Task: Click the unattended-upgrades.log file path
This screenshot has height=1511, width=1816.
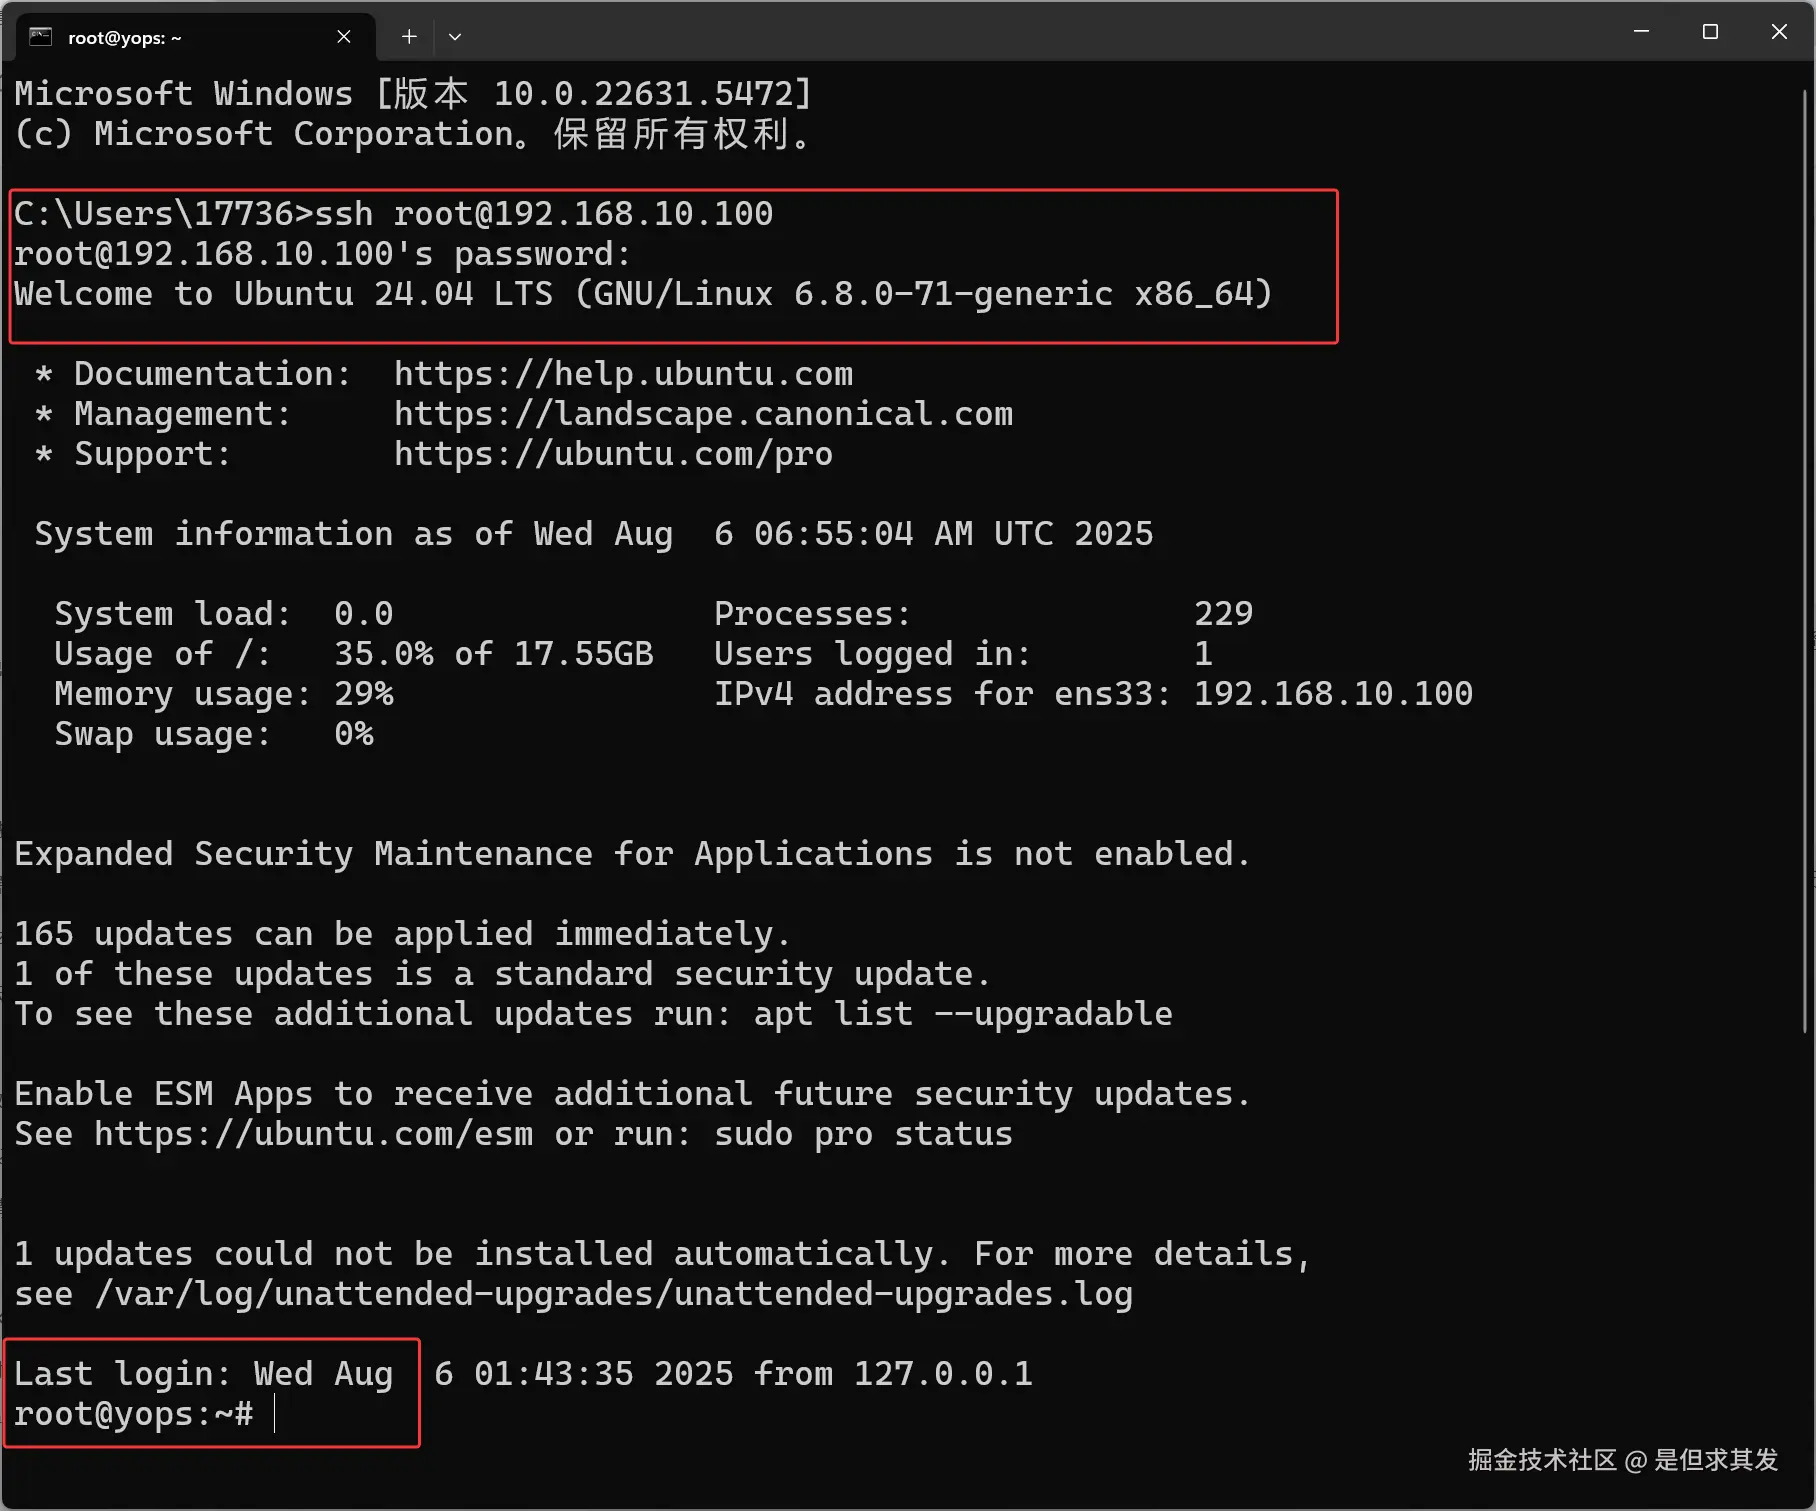Action: click(x=613, y=1292)
